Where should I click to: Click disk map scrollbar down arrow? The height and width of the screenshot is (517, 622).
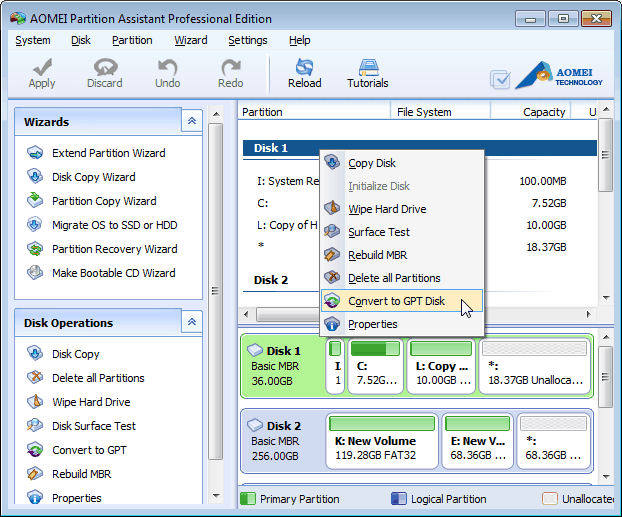pos(606,476)
